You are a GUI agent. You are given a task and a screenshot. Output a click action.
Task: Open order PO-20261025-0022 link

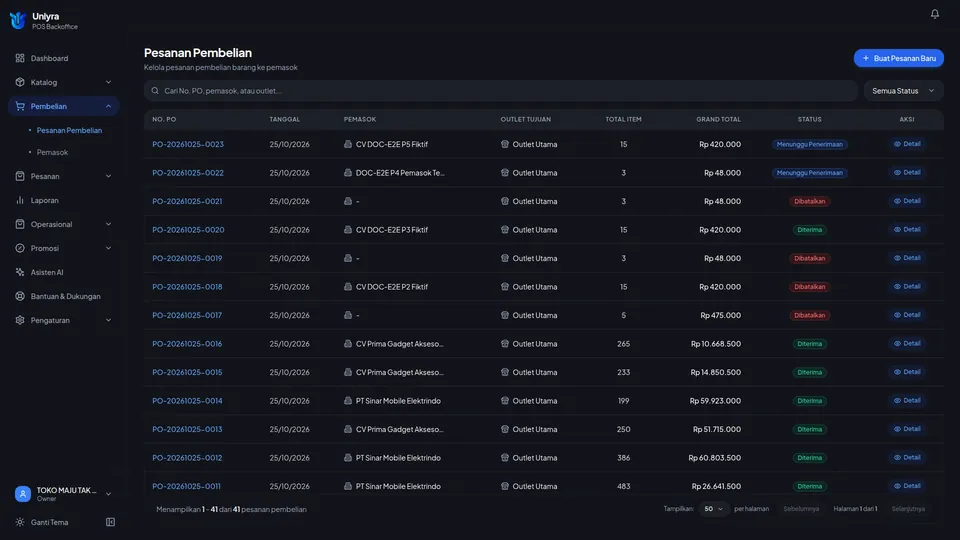[x=188, y=173]
